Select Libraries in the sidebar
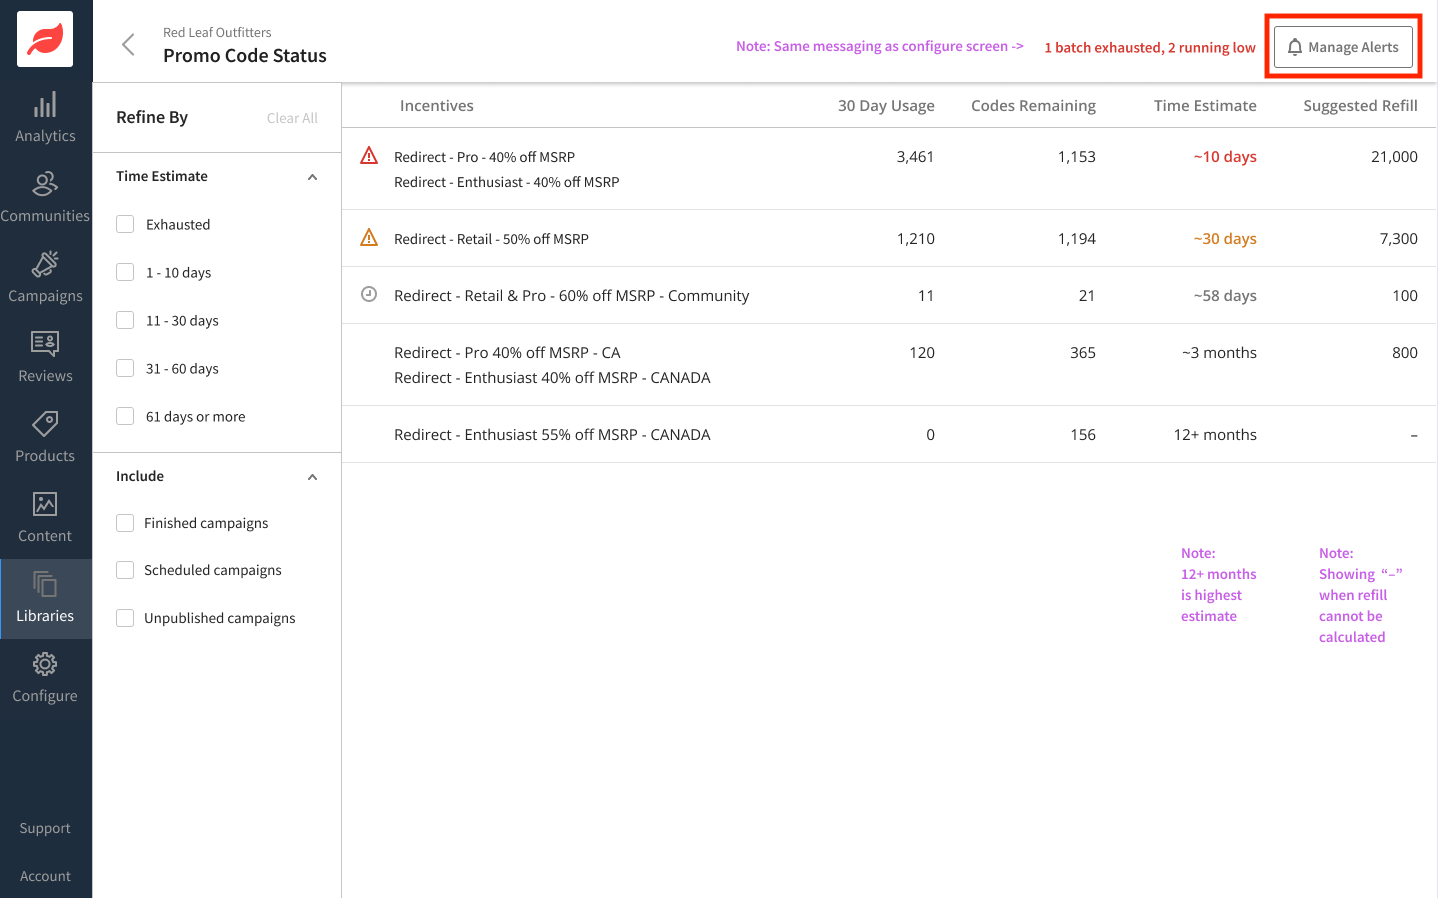The image size is (1438, 898). coord(45,598)
